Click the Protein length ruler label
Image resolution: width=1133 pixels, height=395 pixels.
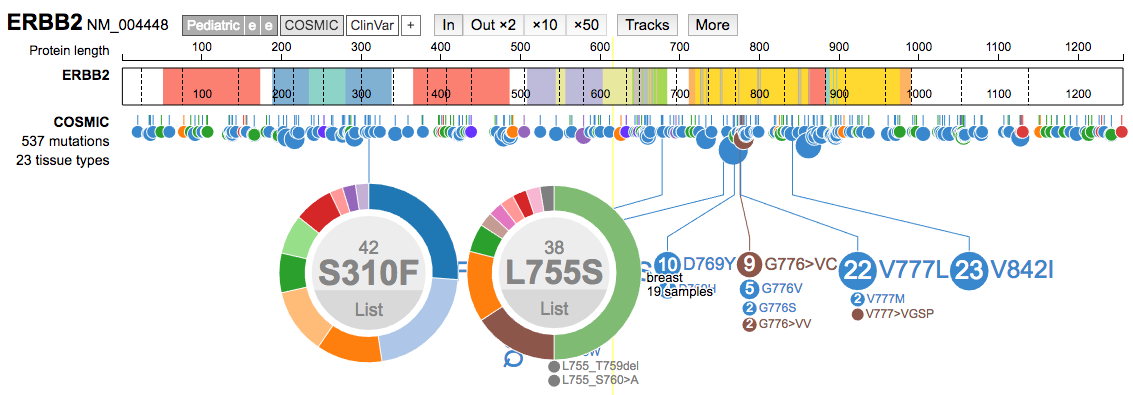(69, 51)
